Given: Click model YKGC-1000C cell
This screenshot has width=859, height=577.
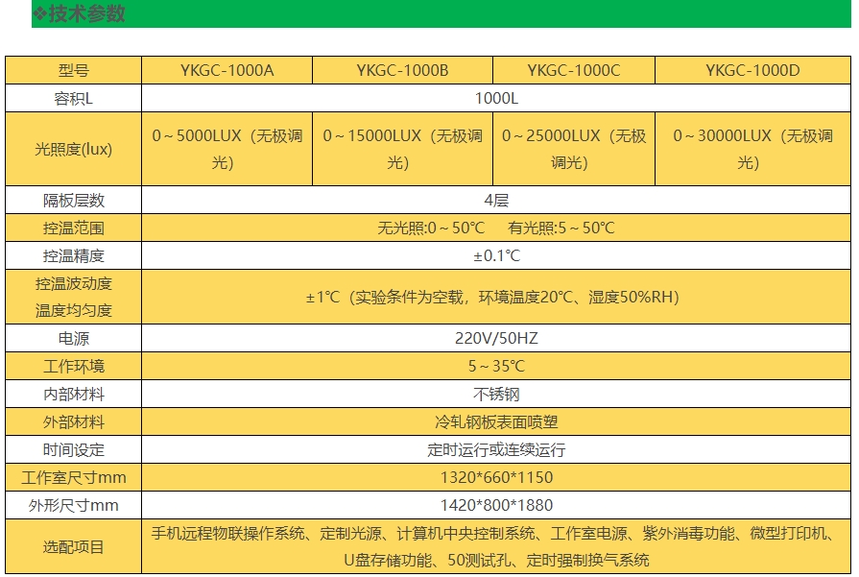Looking at the screenshot, I should point(574,70).
